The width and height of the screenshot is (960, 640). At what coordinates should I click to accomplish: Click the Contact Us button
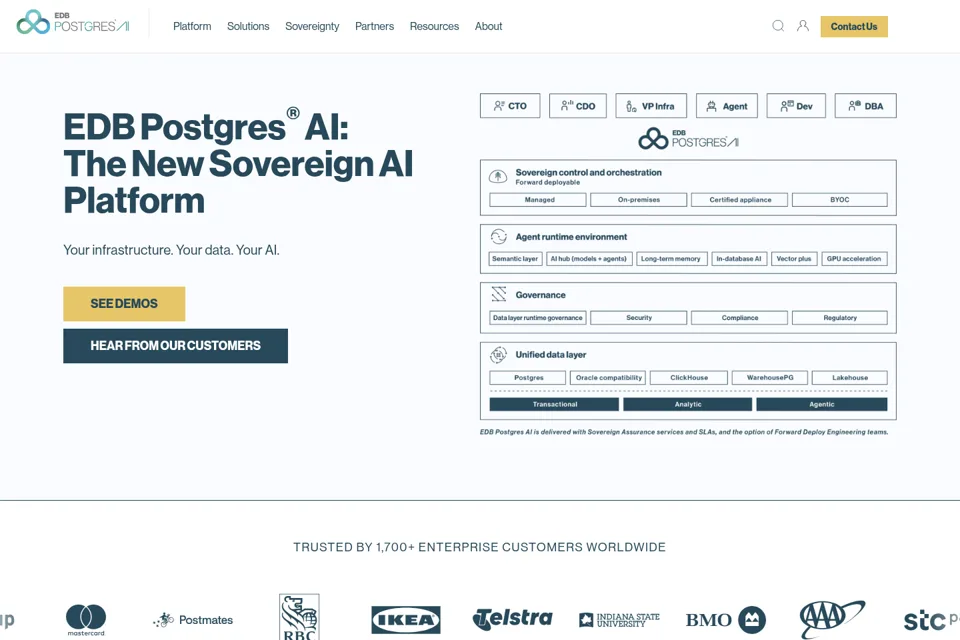tap(854, 26)
